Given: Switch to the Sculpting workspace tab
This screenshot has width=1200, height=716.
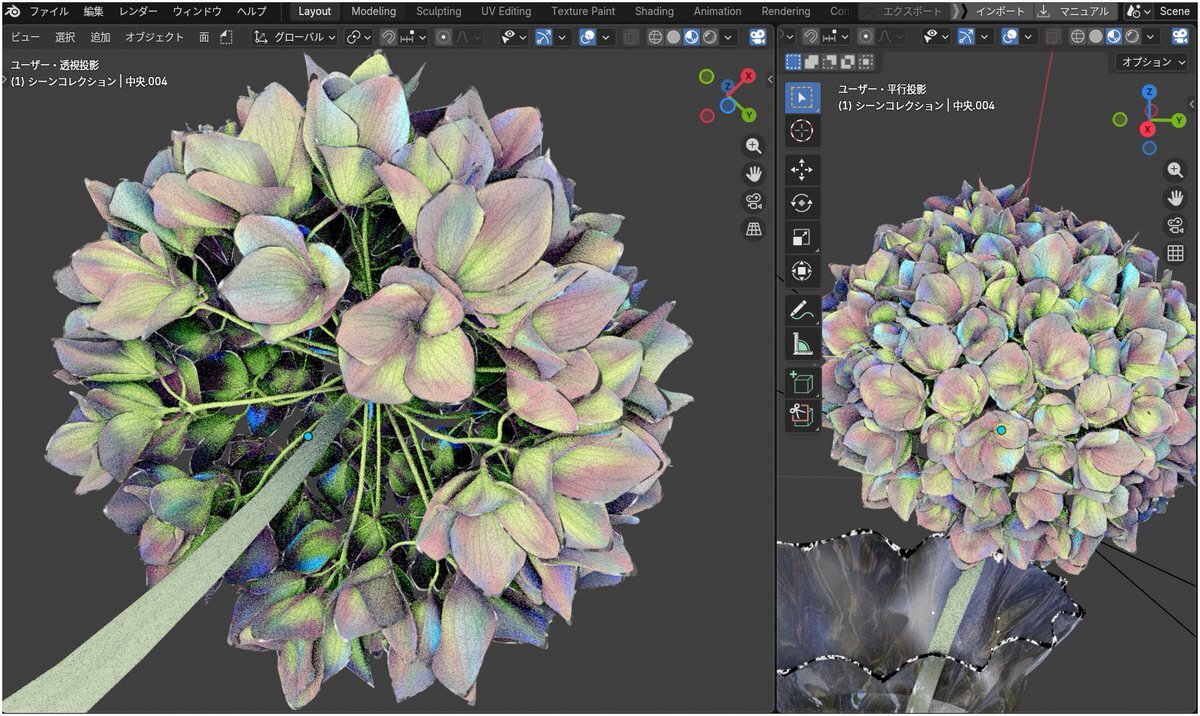Looking at the screenshot, I should 438,11.
